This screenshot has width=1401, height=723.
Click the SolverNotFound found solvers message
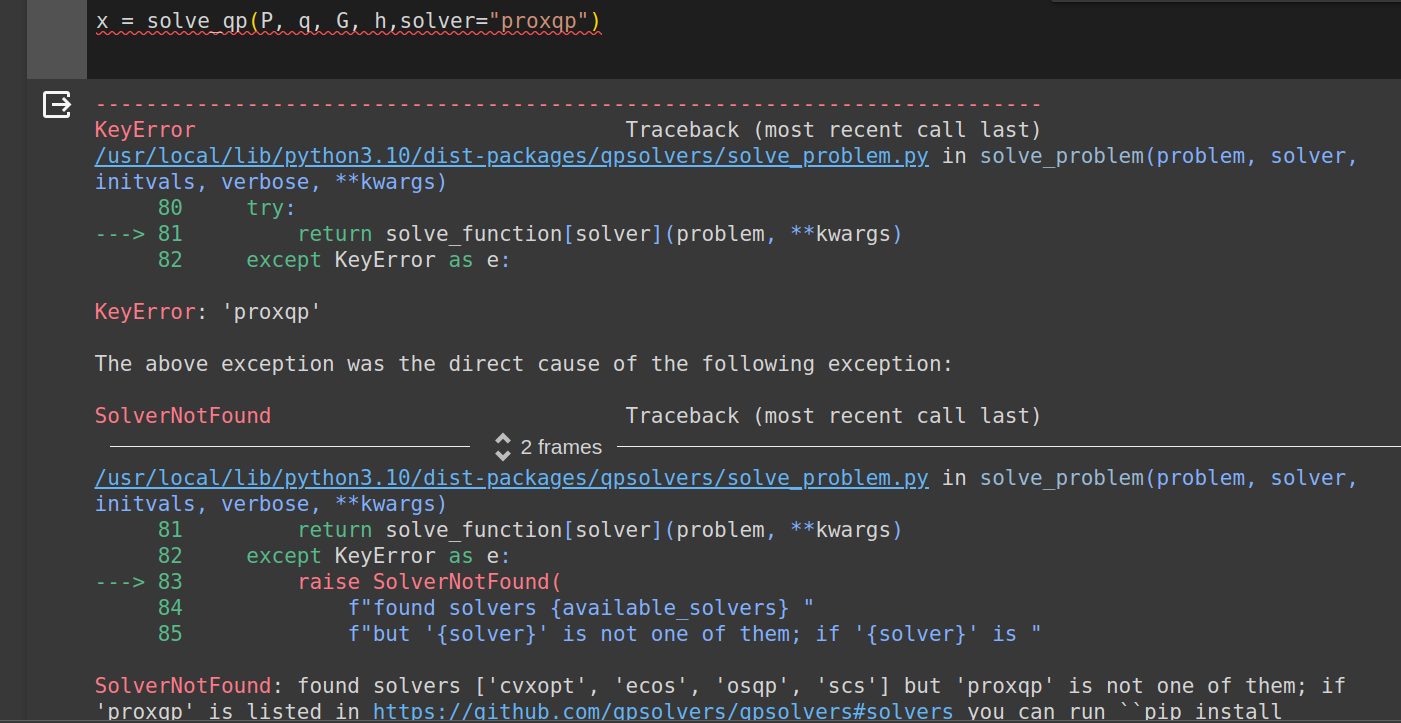(720, 699)
